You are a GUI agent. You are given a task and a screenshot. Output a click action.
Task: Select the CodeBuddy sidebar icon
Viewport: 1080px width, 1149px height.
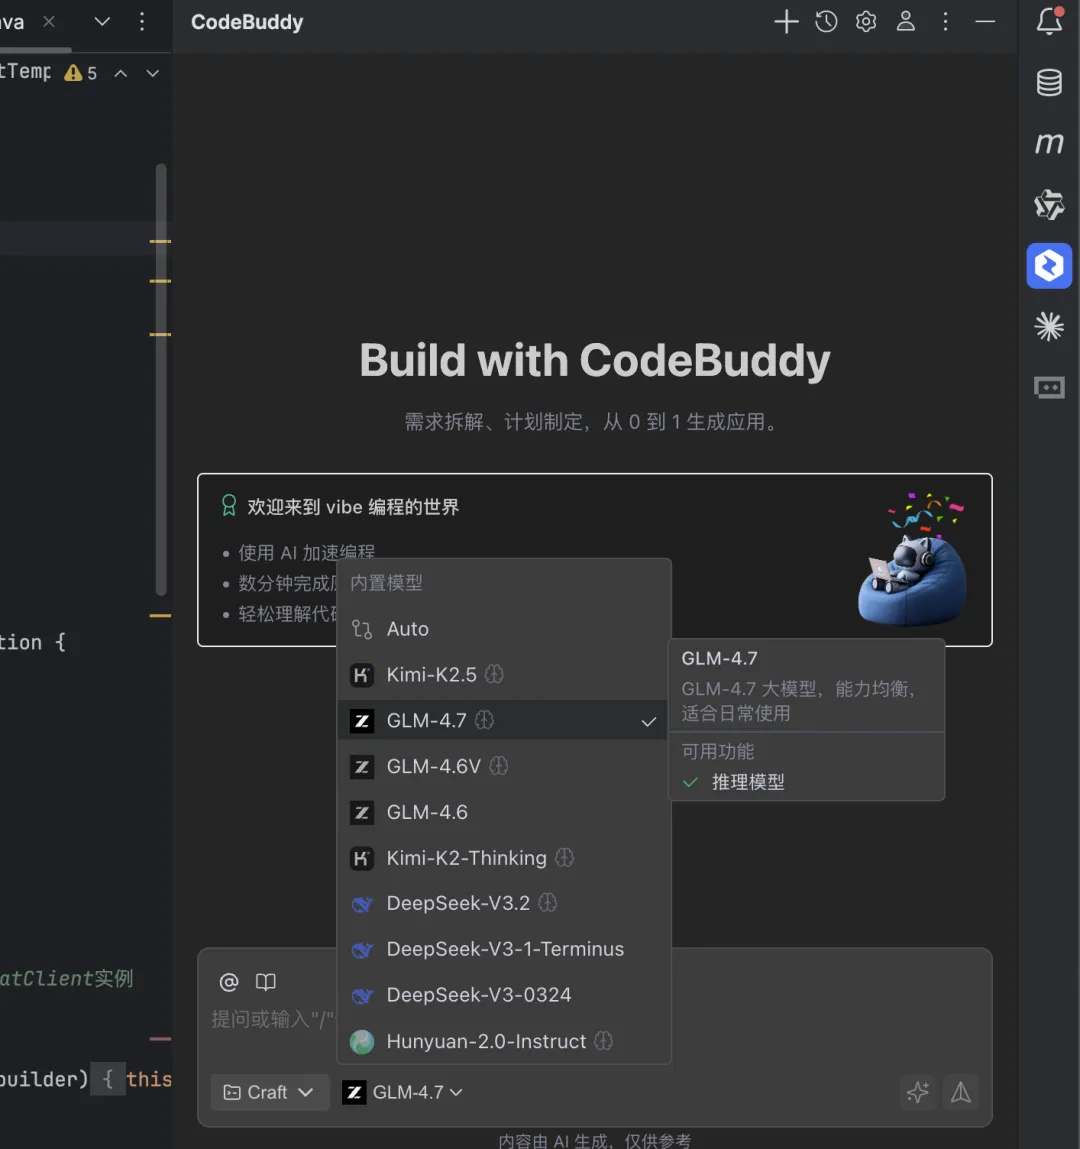[x=1049, y=265]
